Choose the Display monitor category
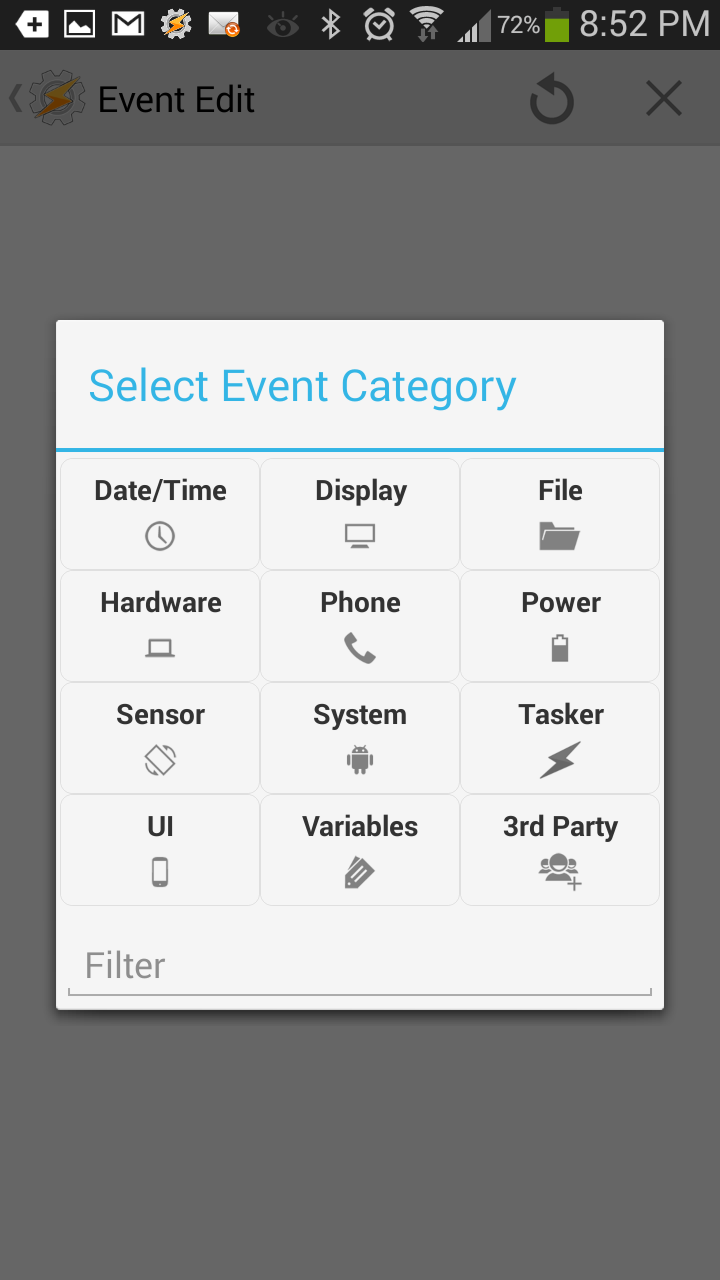This screenshot has height=1280, width=720. click(x=360, y=514)
